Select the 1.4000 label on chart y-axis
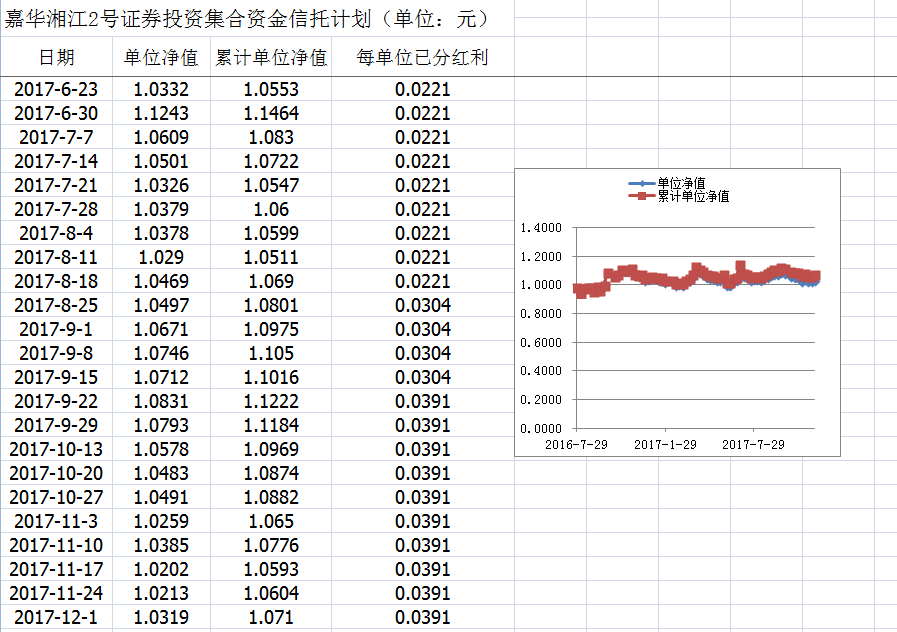The width and height of the screenshot is (897, 632). pyautogui.click(x=542, y=228)
